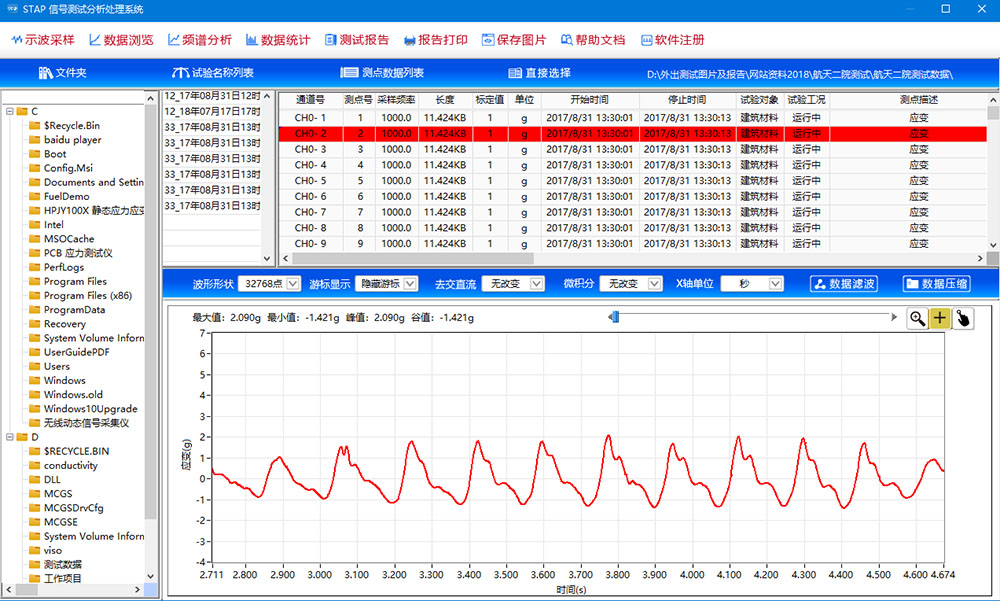The image size is (1000, 601).
Task: Switch to the 文件夹 tab
Action: click(62, 73)
